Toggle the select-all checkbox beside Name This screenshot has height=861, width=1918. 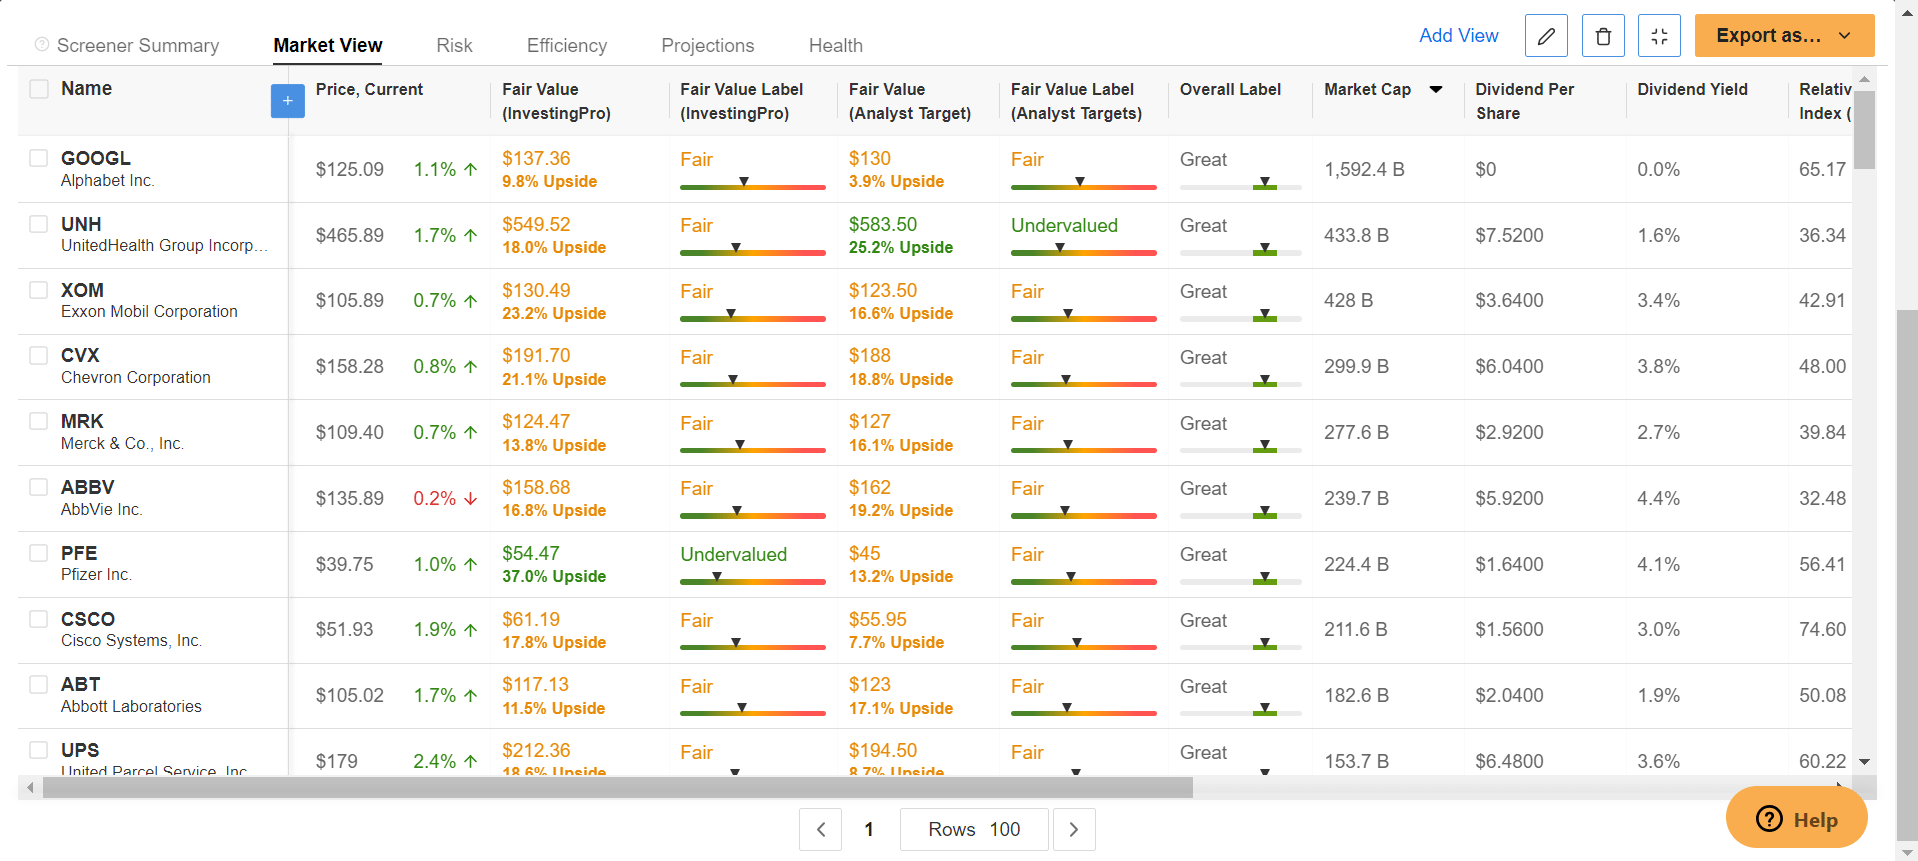[39, 89]
